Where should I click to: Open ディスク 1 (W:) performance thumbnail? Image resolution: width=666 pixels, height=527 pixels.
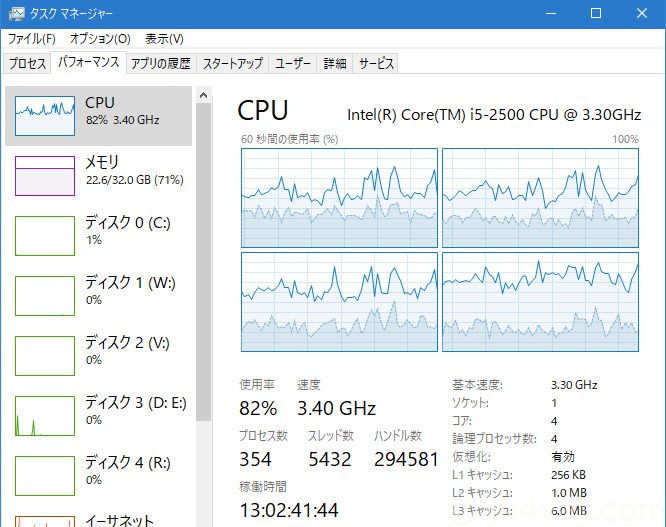pyautogui.click(x=45, y=296)
